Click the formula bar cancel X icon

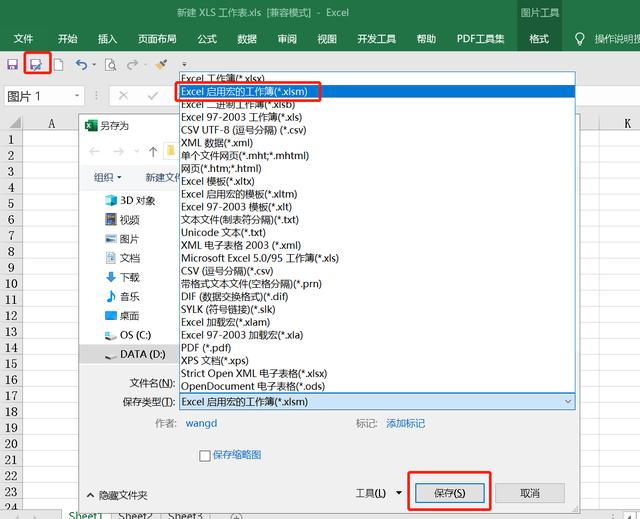coord(123,95)
